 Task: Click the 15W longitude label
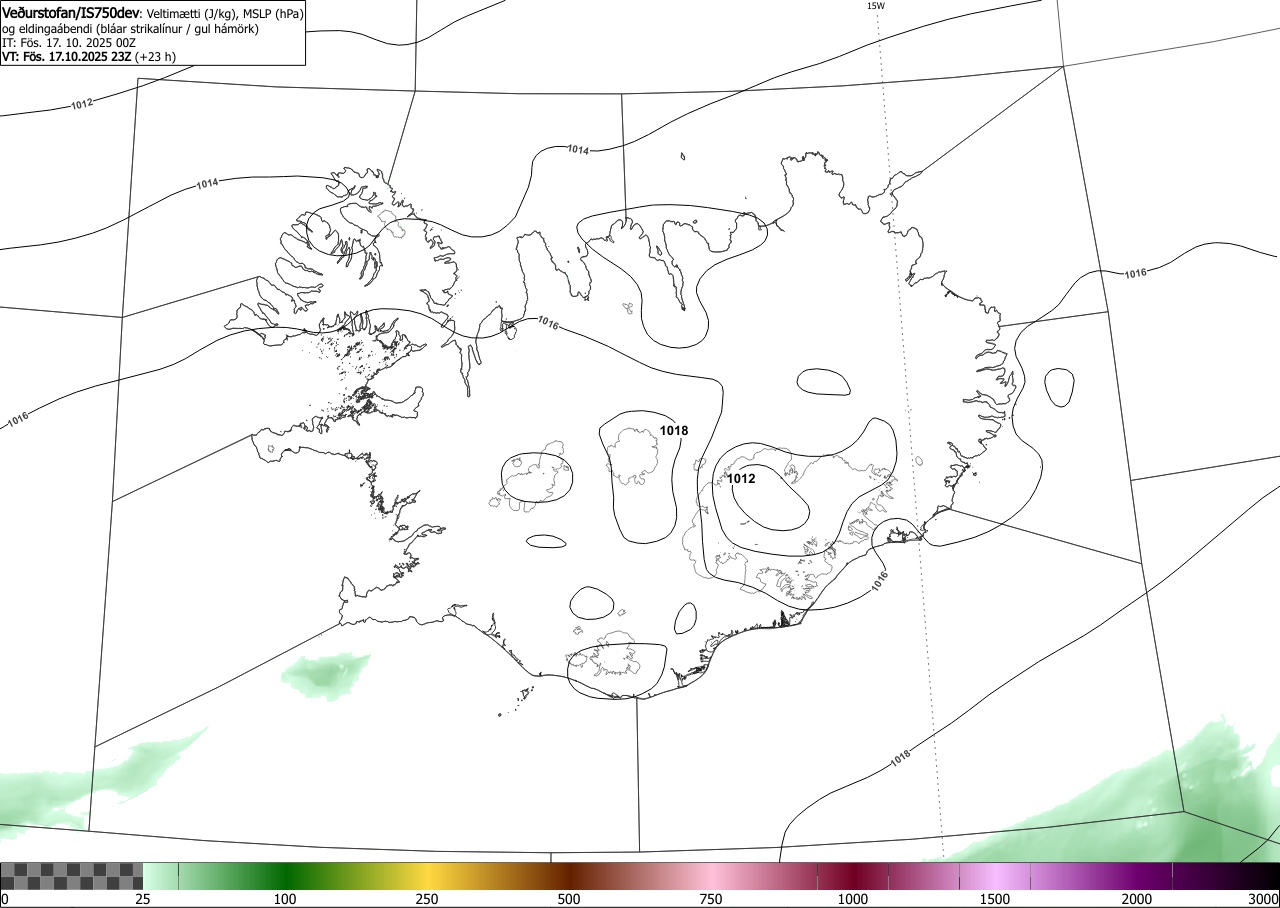coord(876,6)
